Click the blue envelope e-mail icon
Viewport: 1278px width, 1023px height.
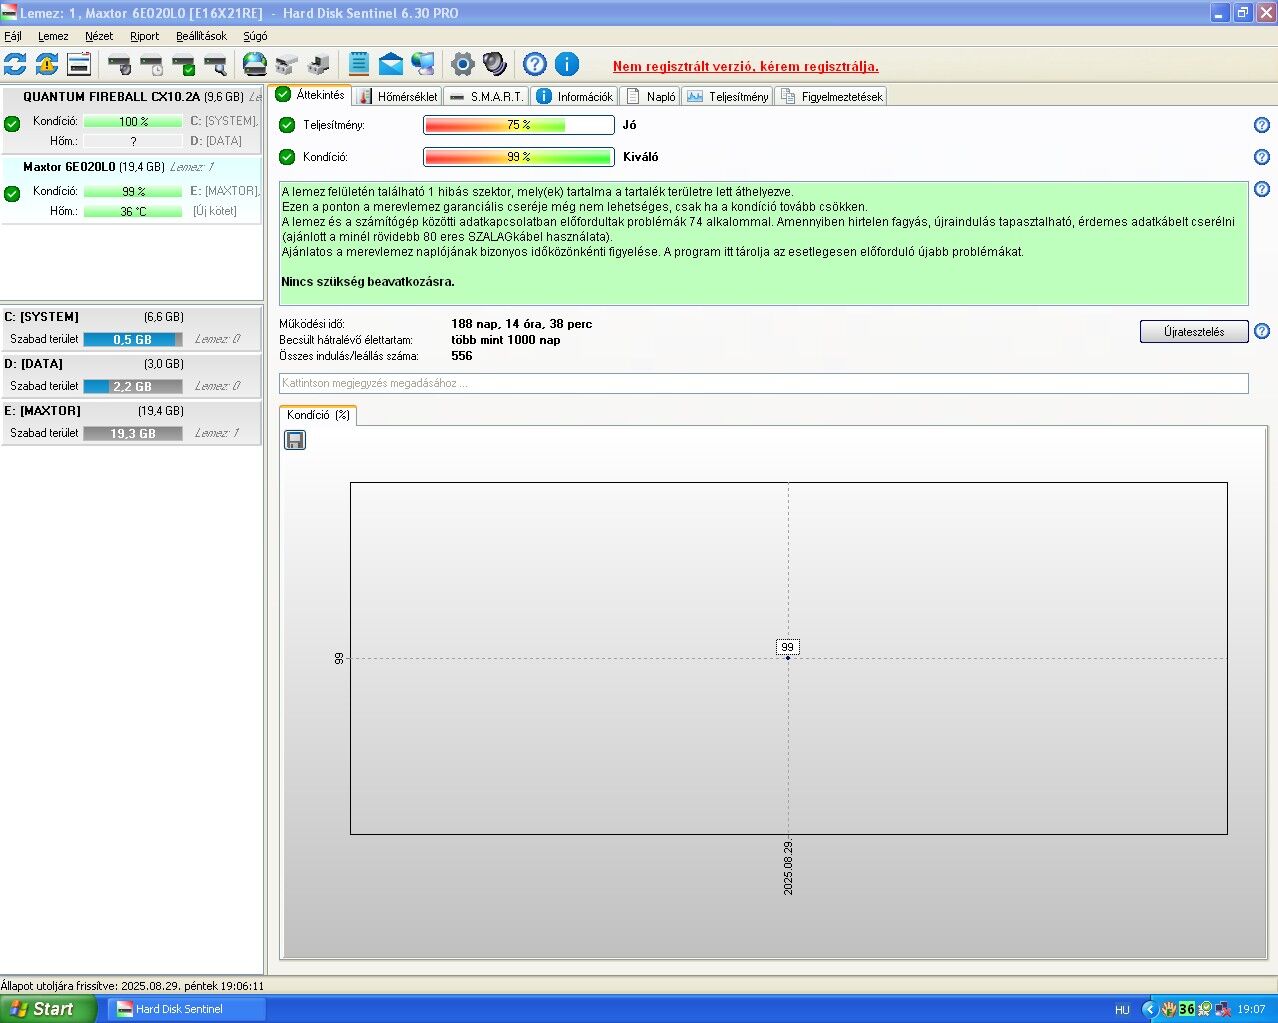391,64
